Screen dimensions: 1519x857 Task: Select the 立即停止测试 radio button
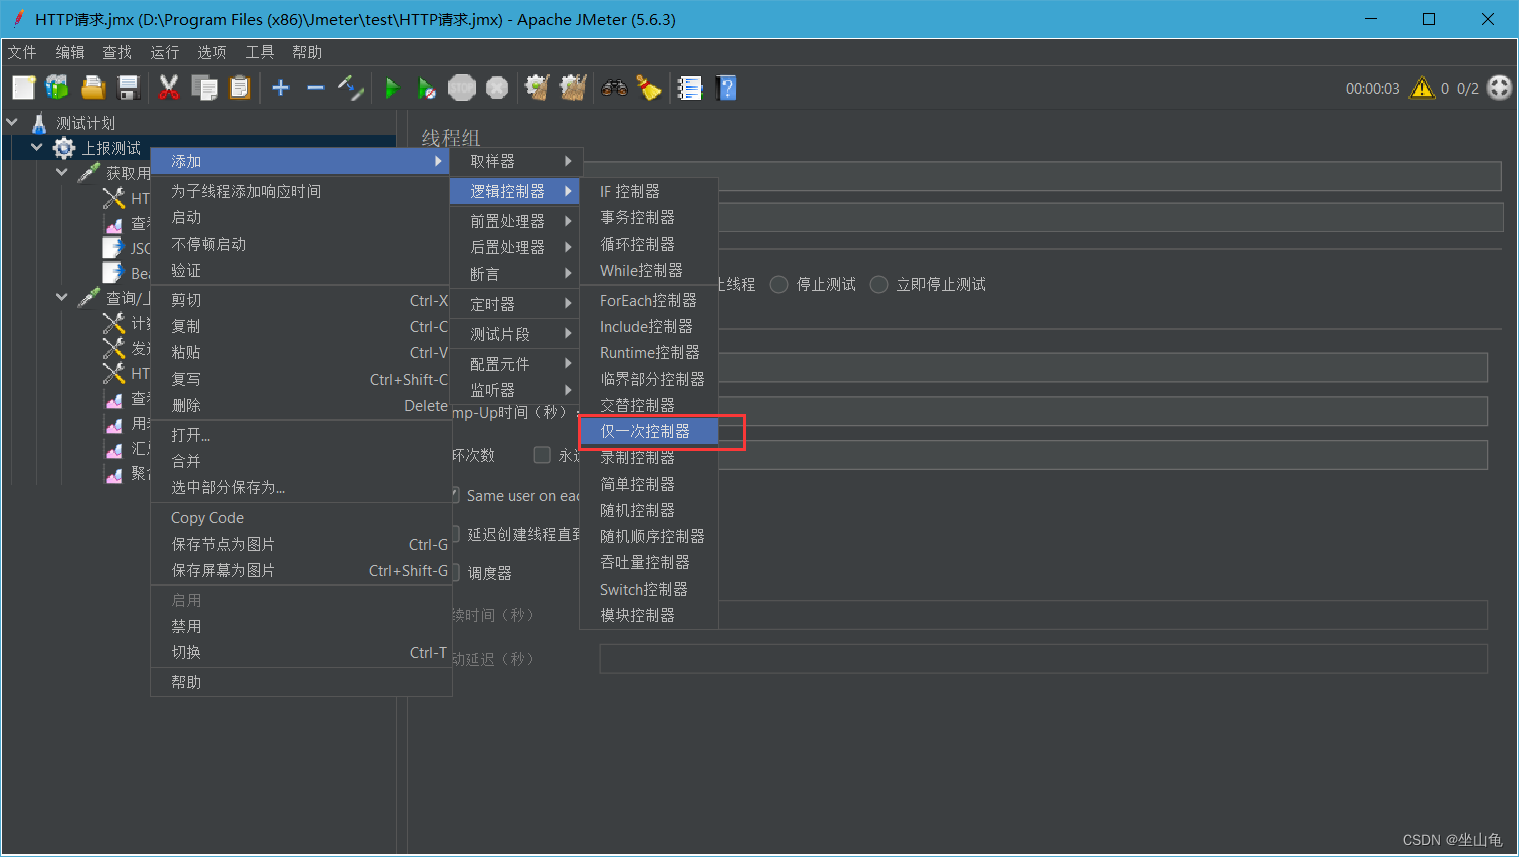[879, 285]
